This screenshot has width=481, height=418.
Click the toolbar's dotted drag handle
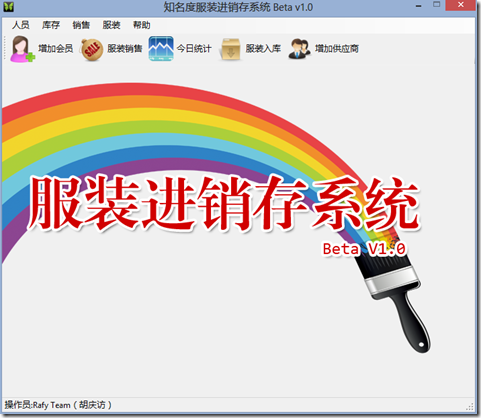pyautogui.click(x=5, y=48)
